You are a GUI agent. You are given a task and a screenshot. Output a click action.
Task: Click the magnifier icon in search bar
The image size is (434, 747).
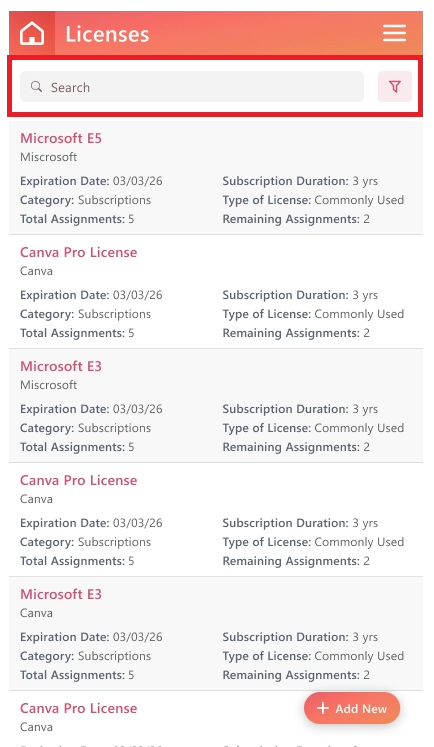click(36, 87)
